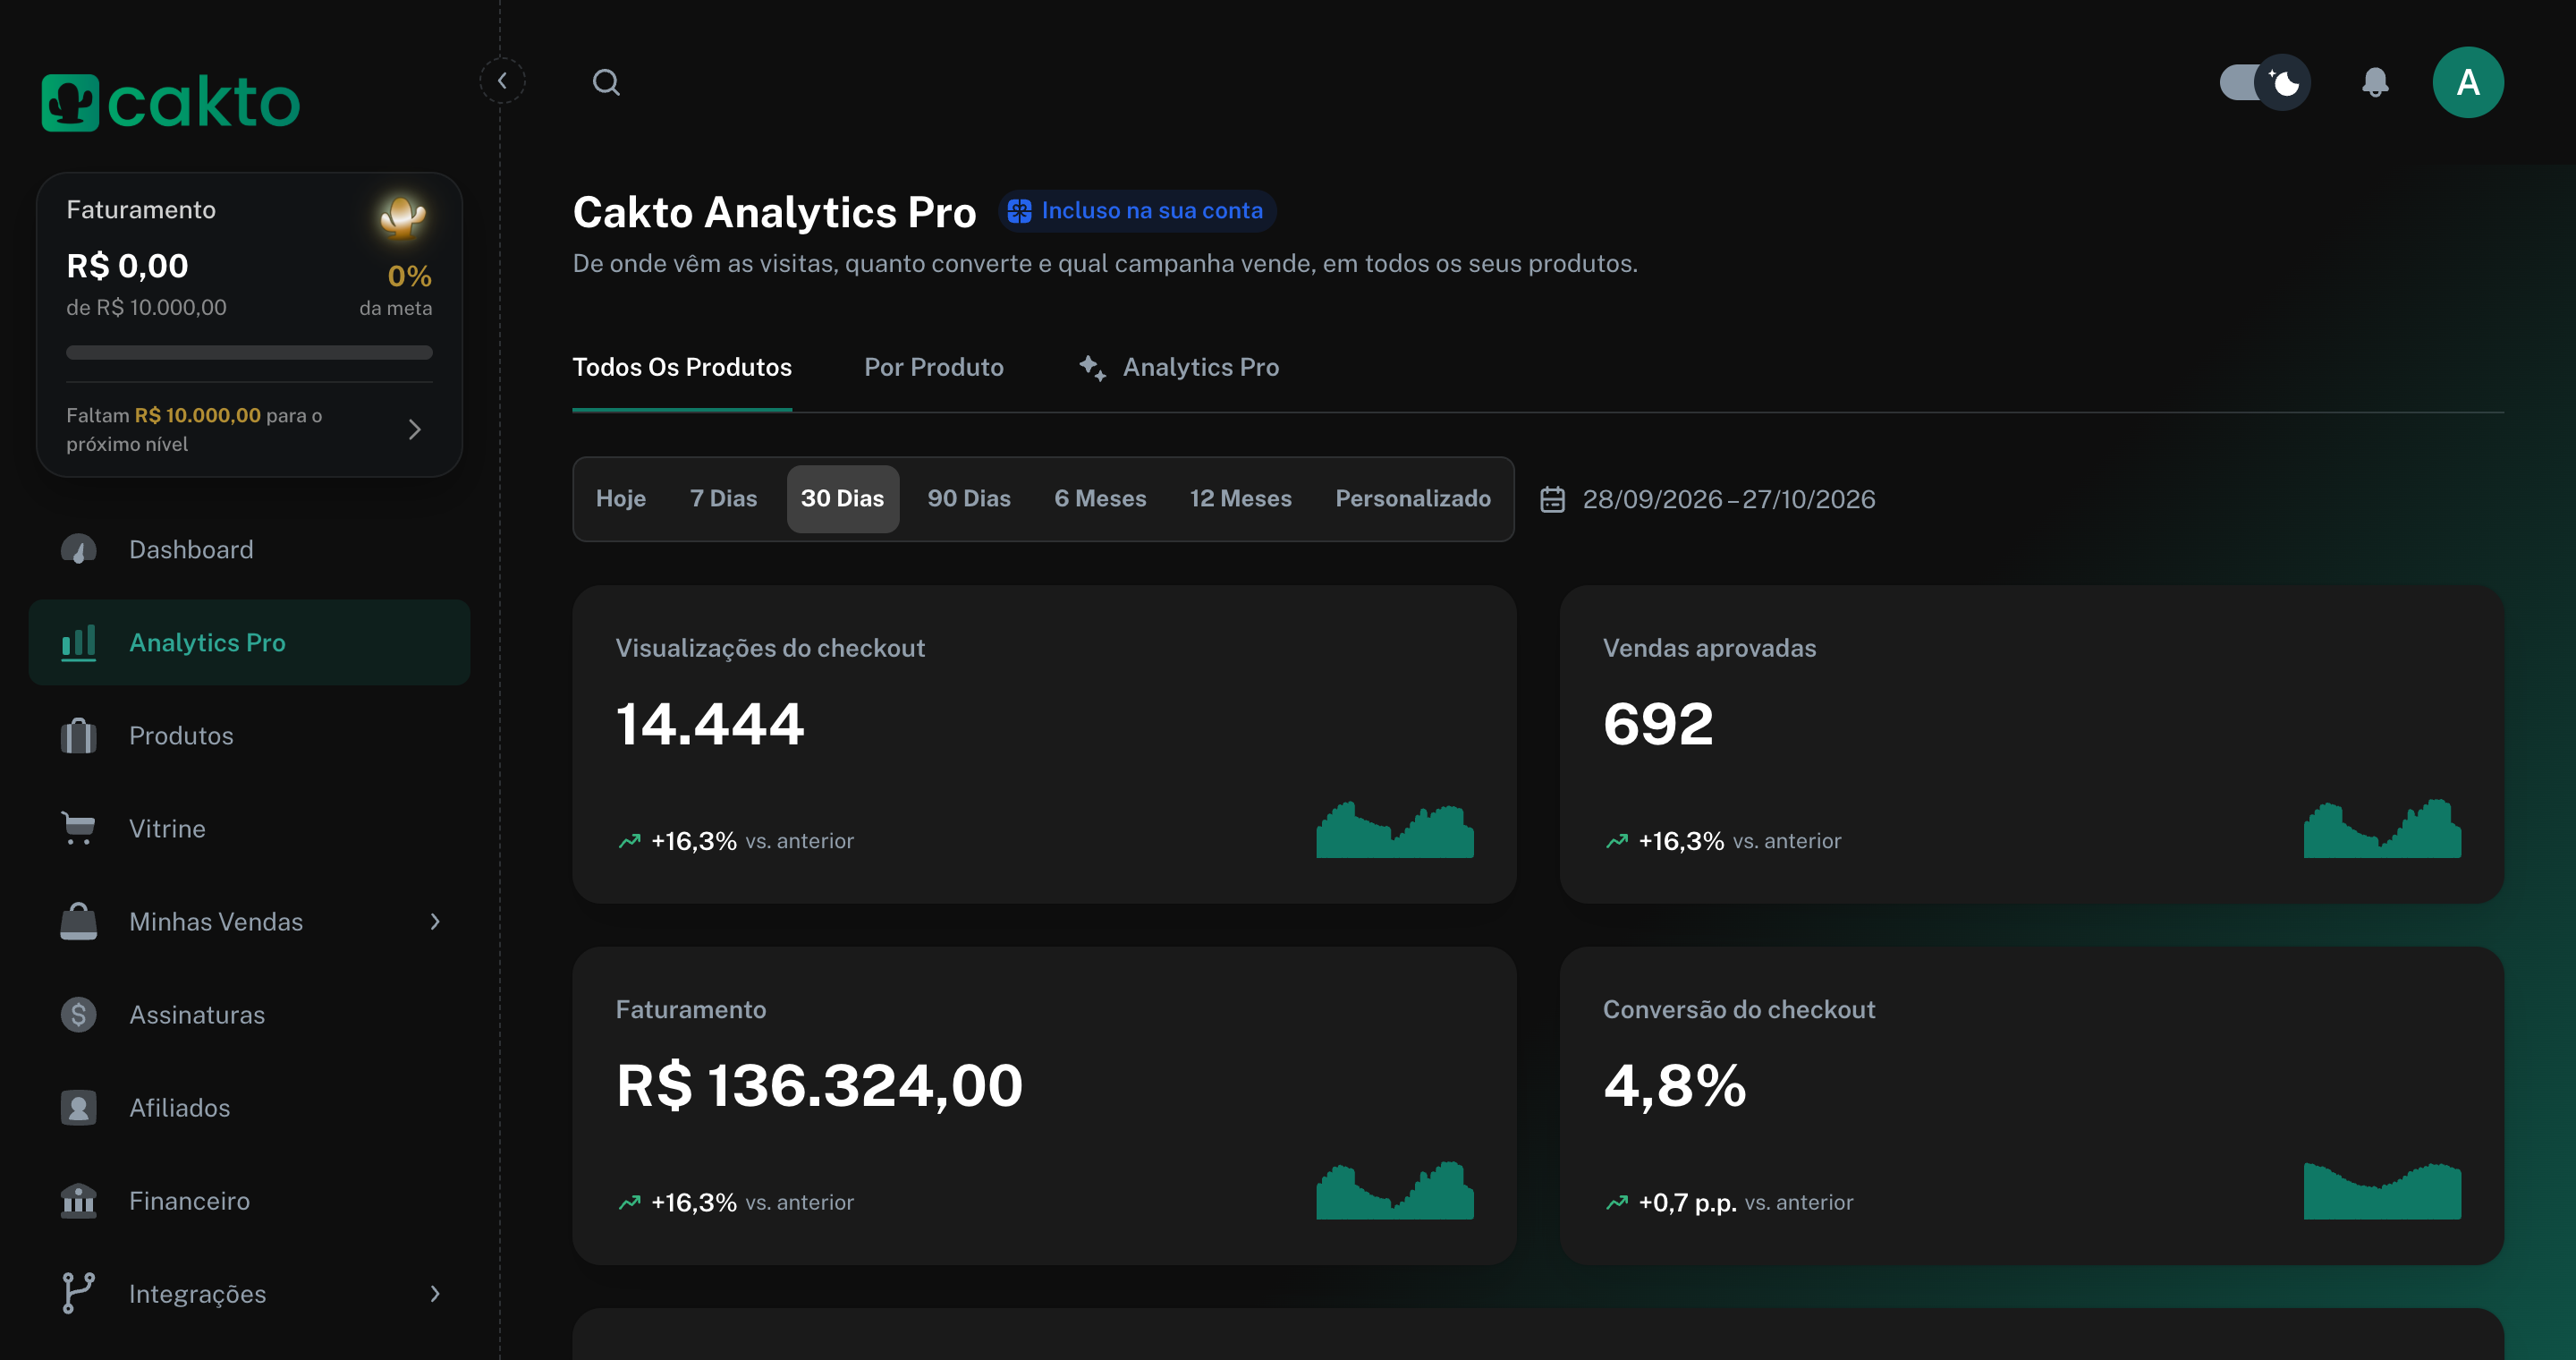The height and width of the screenshot is (1360, 2576).
Task: Click the trend arrow in Conversão do checkout card
Action: (x=1617, y=1203)
